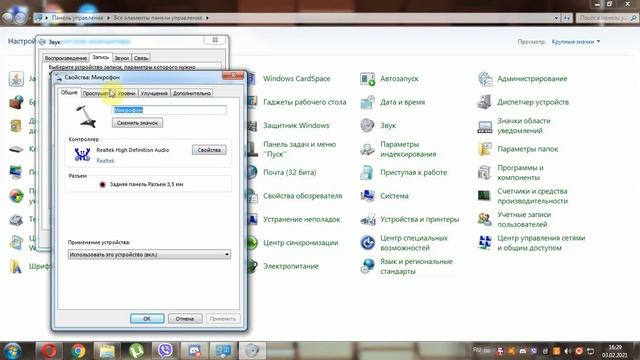Open the Windows Start button
Viewport: 640px width, 360px height.
point(13,351)
